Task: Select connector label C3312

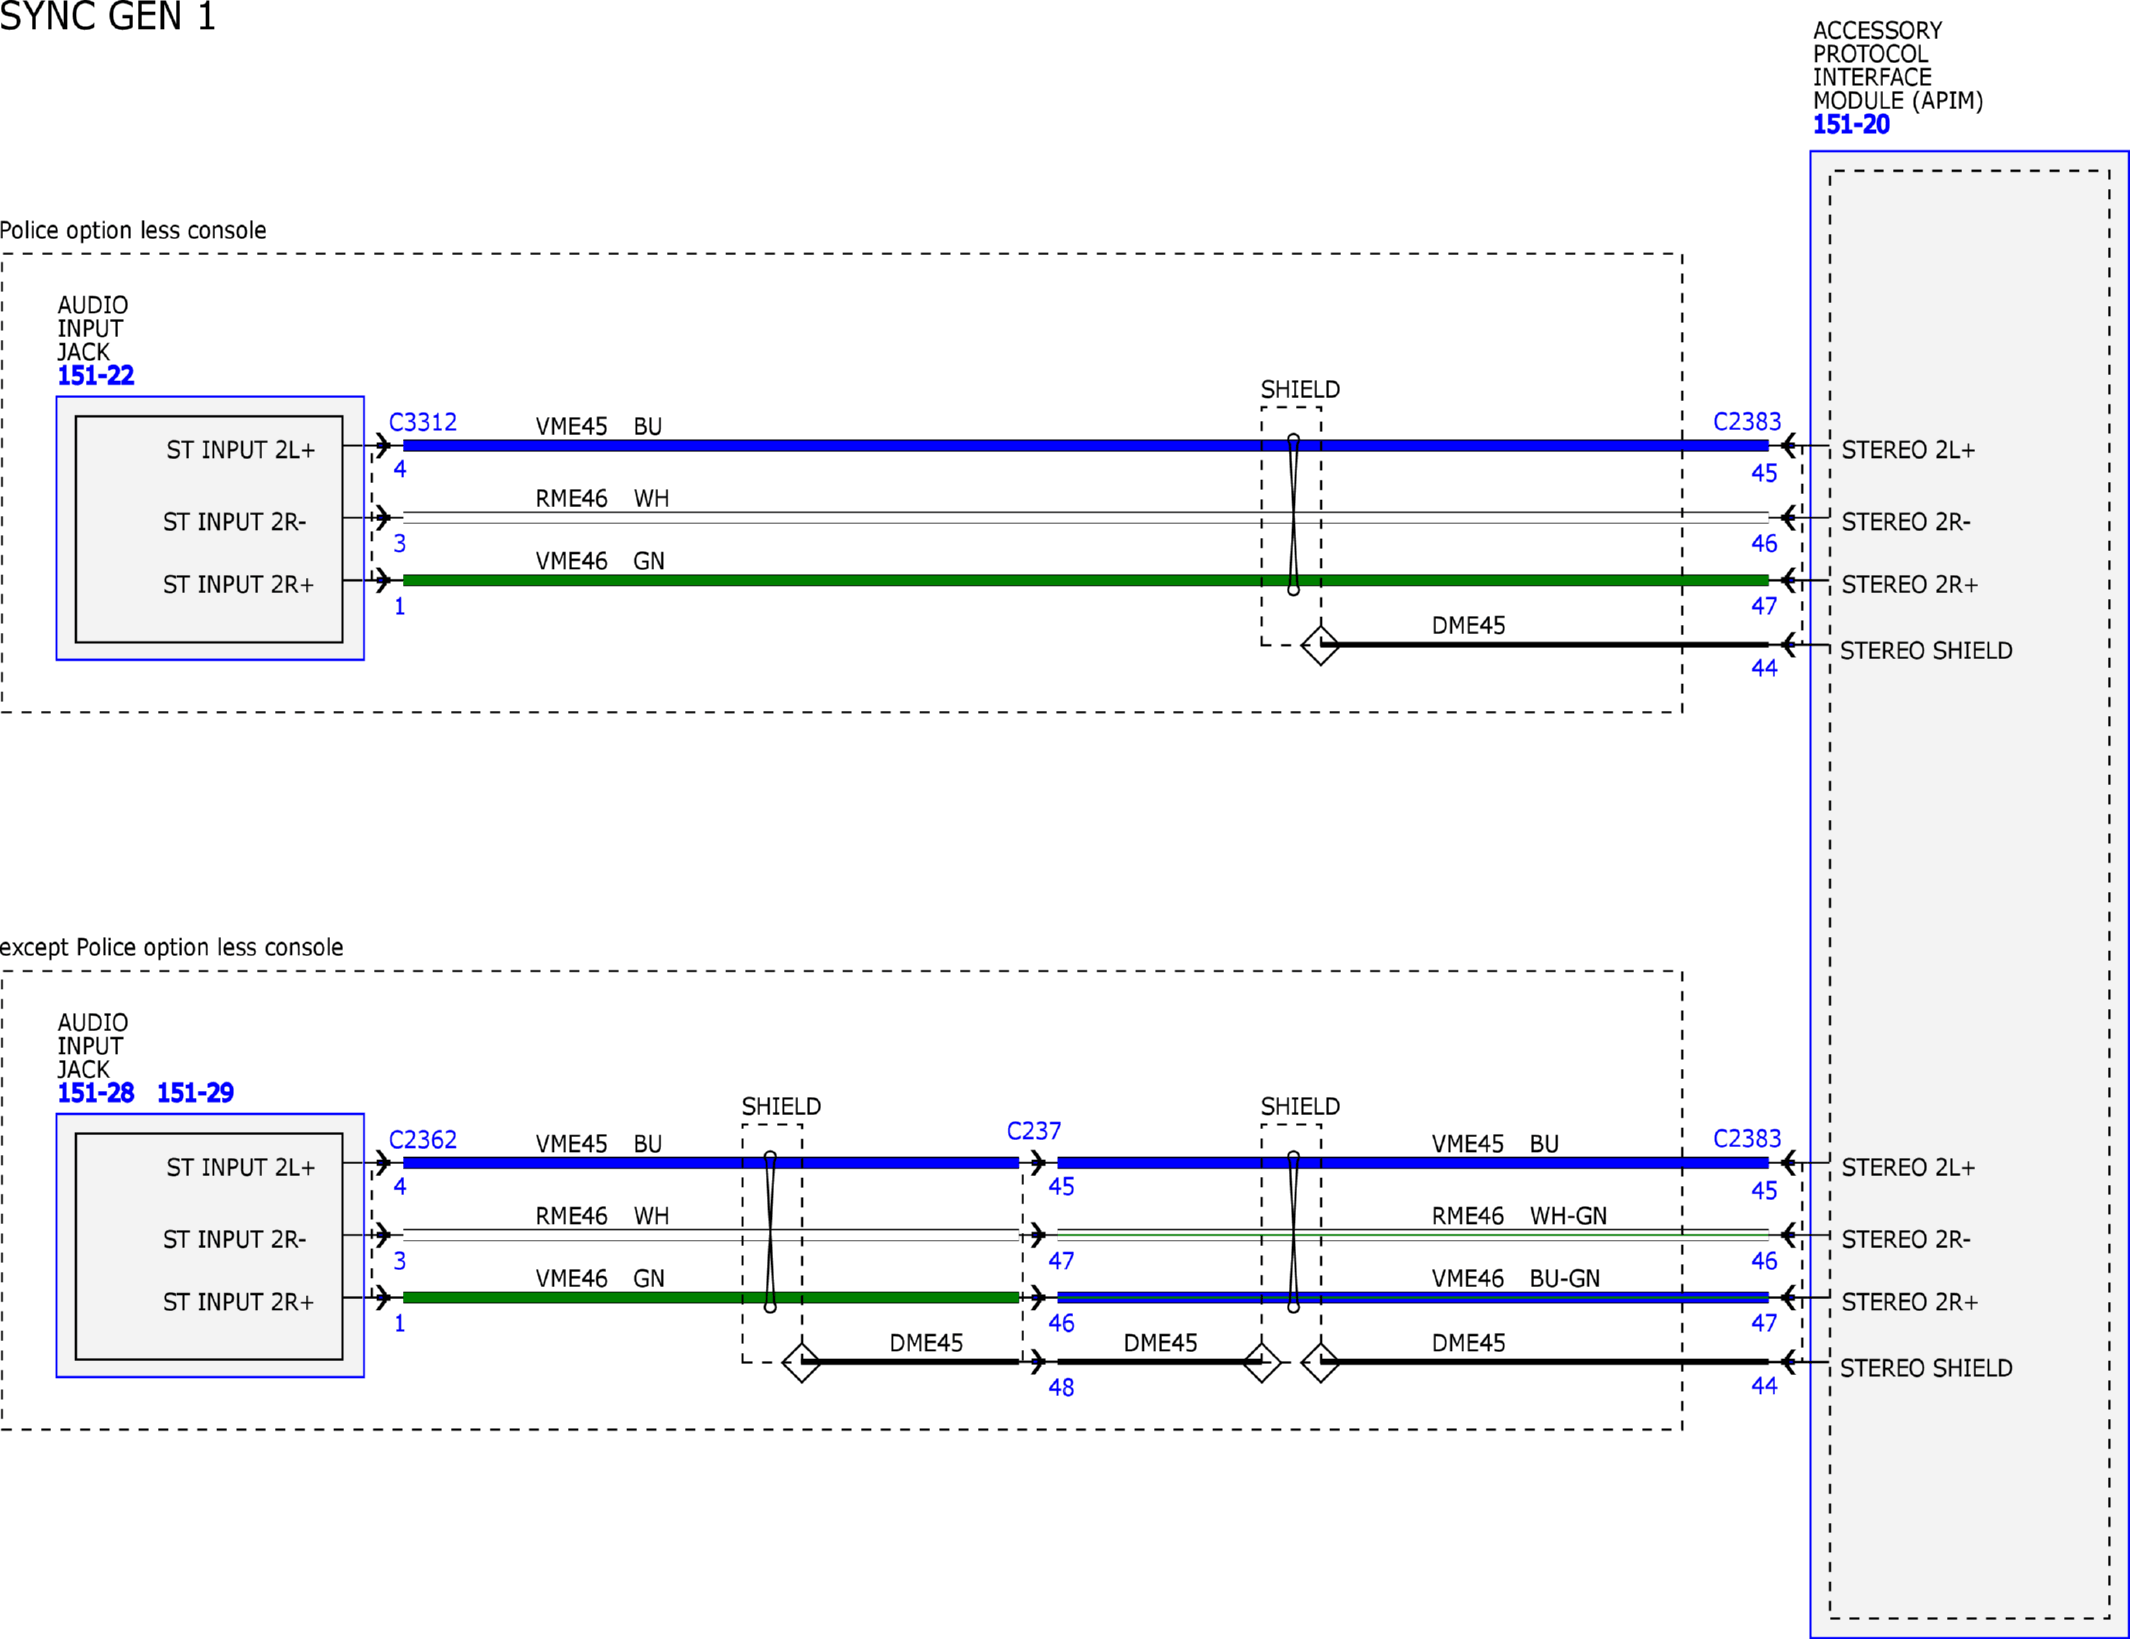Action: pyautogui.click(x=423, y=422)
